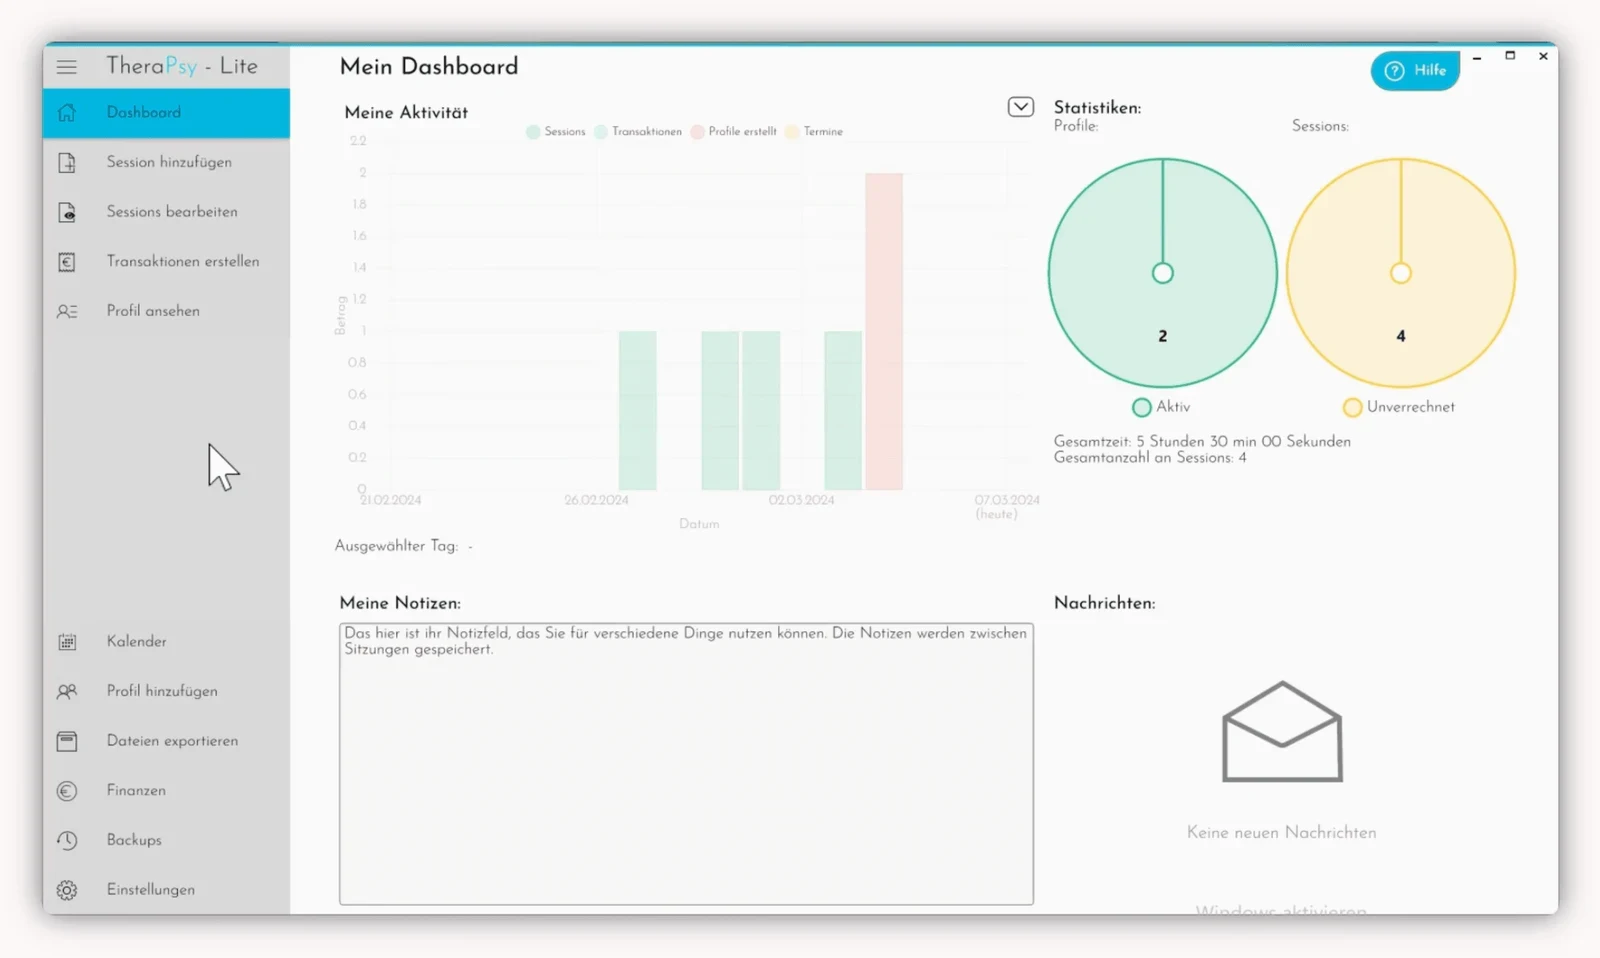The image size is (1600, 958).
Task: Click the Gesamtanzahl an Sessions: 4 text
Action: pos(1150,458)
